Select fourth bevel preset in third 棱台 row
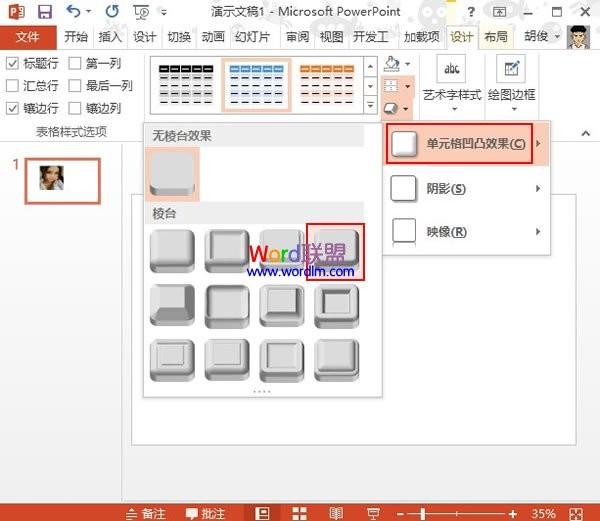 click(336, 360)
